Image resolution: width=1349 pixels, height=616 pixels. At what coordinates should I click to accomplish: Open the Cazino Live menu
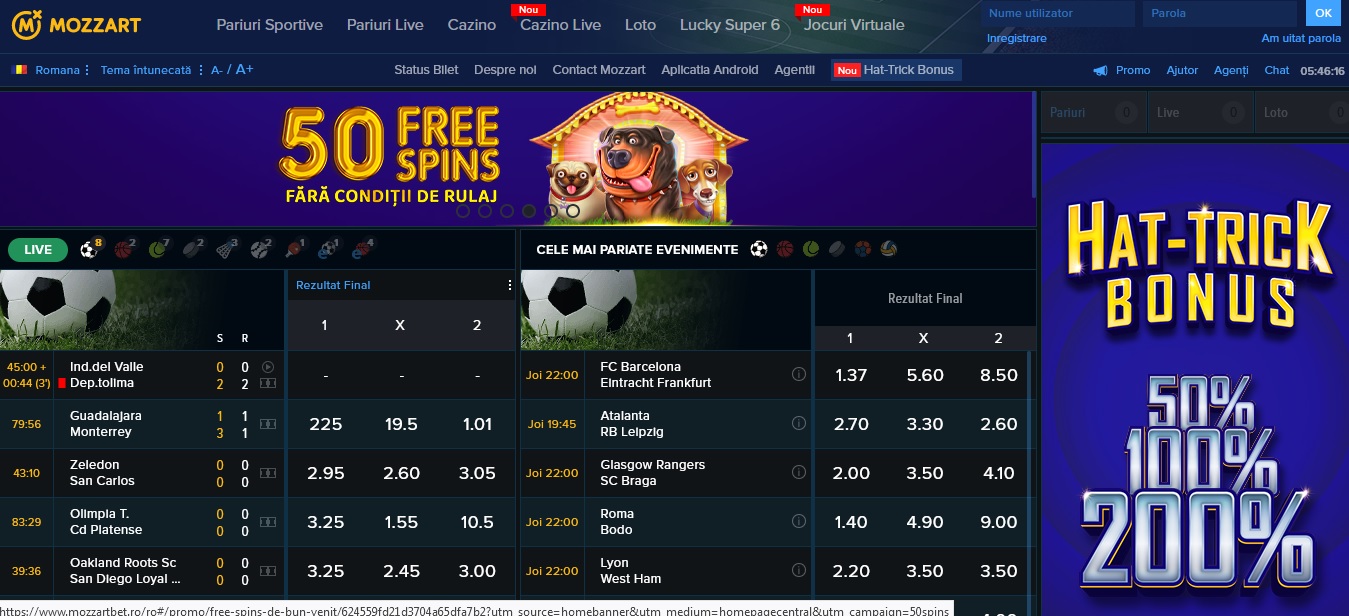click(x=560, y=25)
